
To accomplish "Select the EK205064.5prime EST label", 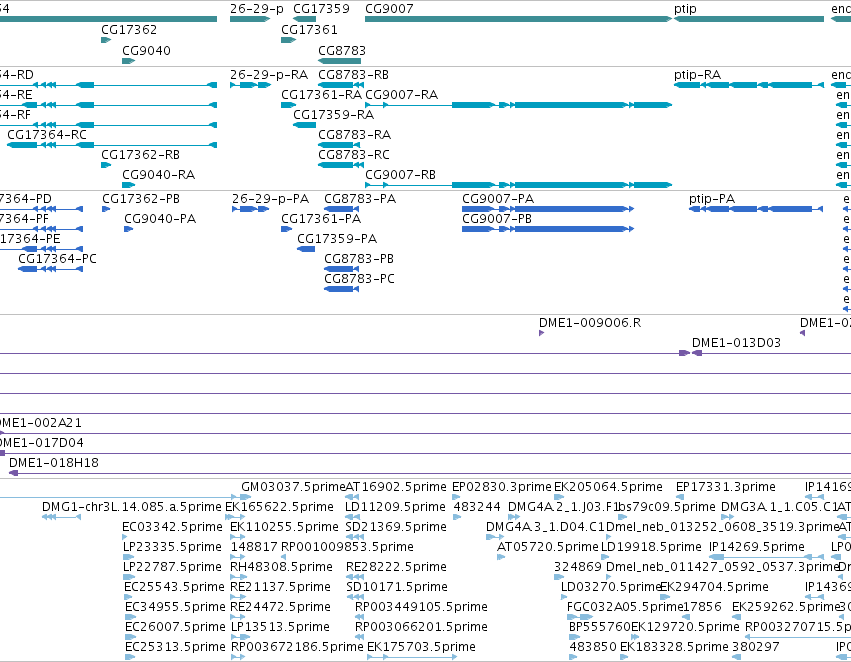I will point(608,487).
